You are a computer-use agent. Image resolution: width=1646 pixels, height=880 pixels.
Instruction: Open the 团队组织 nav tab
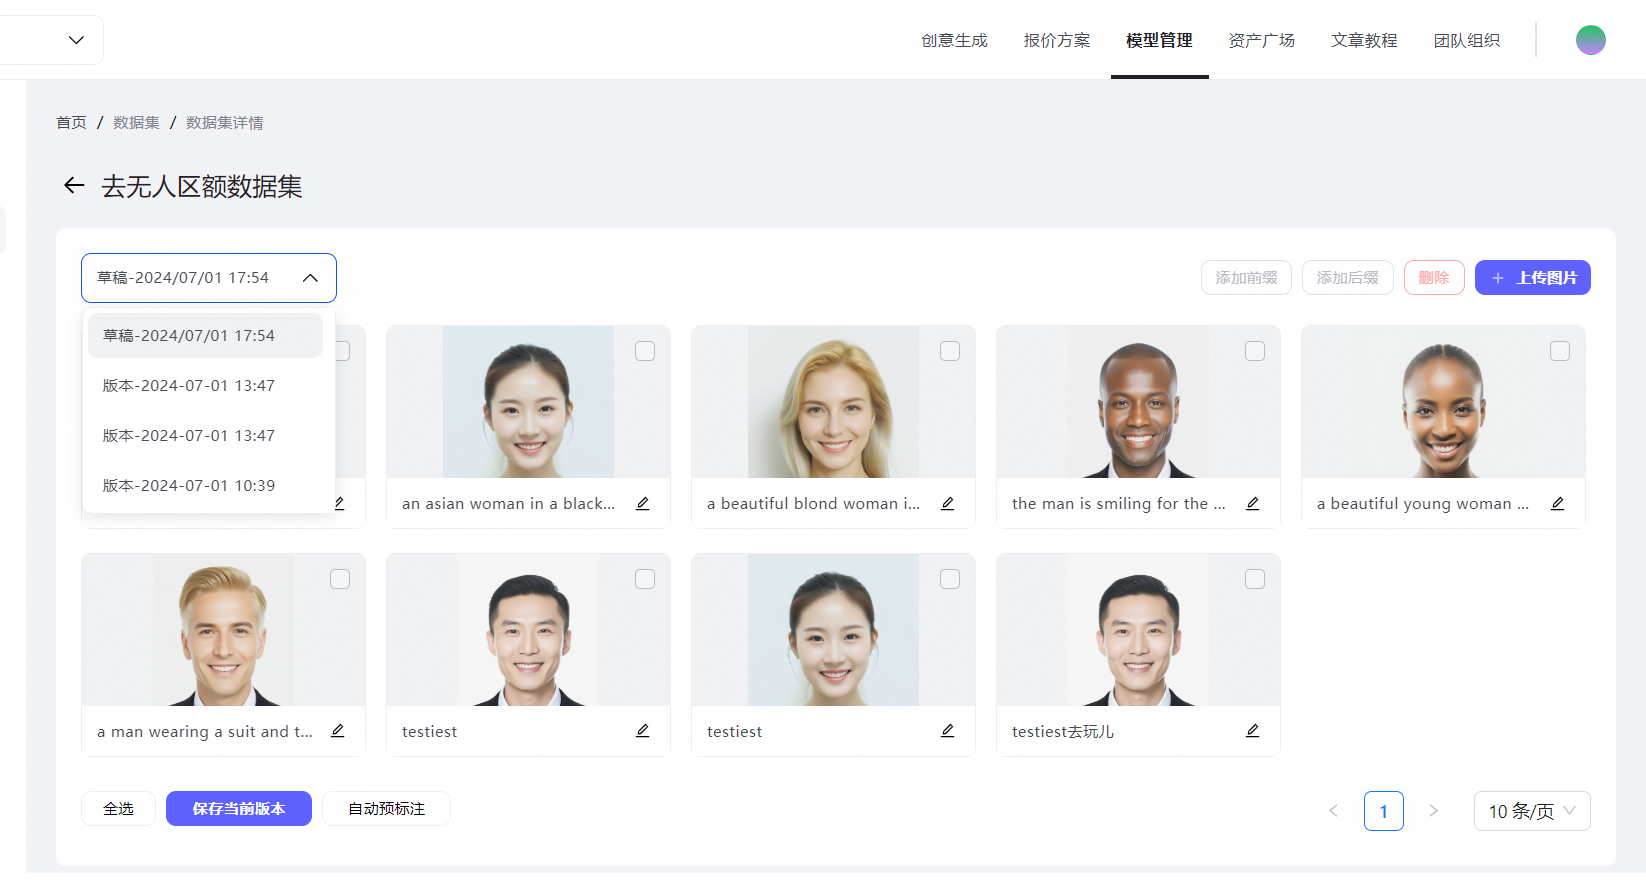click(x=1467, y=40)
